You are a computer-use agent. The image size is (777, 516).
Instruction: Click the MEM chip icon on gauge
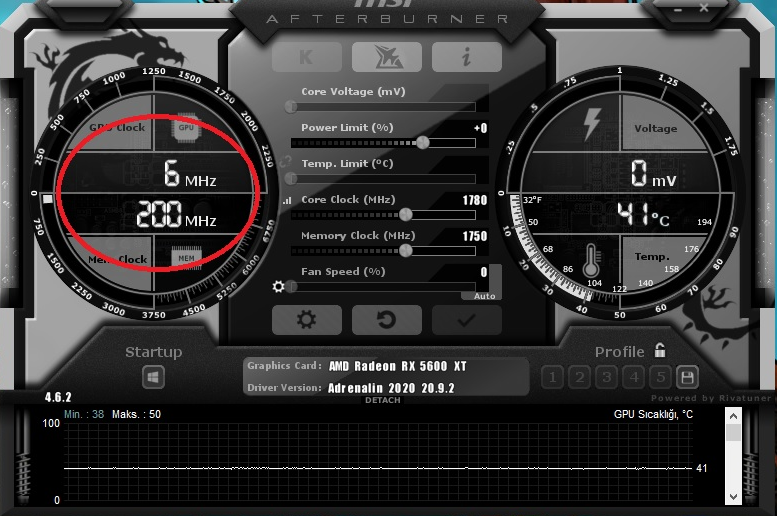(186, 258)
